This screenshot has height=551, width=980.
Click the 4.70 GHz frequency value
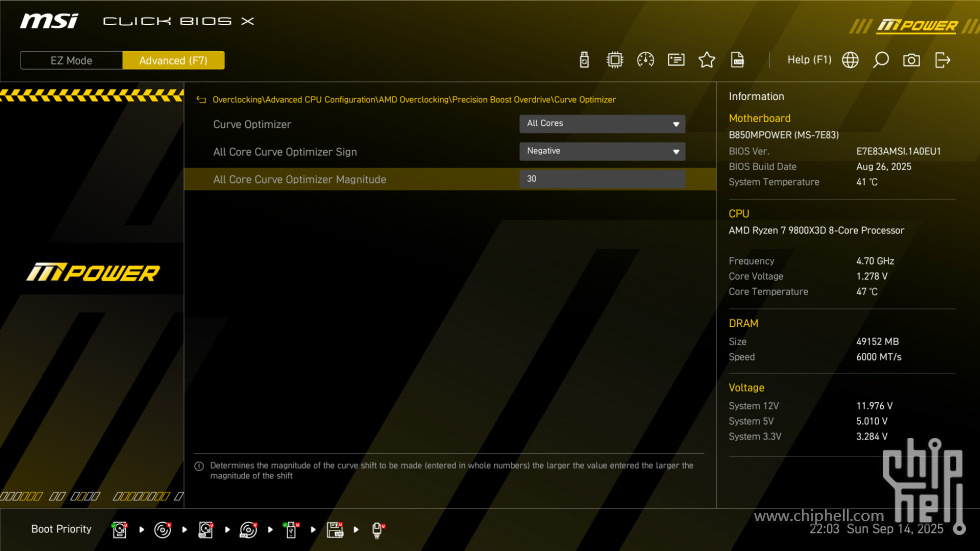tap(875, 261)
